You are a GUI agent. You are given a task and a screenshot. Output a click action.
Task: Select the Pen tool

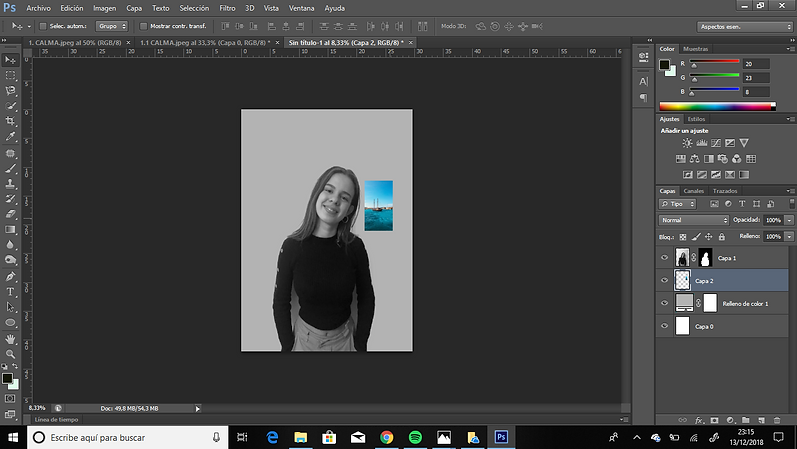coord(10,276)
